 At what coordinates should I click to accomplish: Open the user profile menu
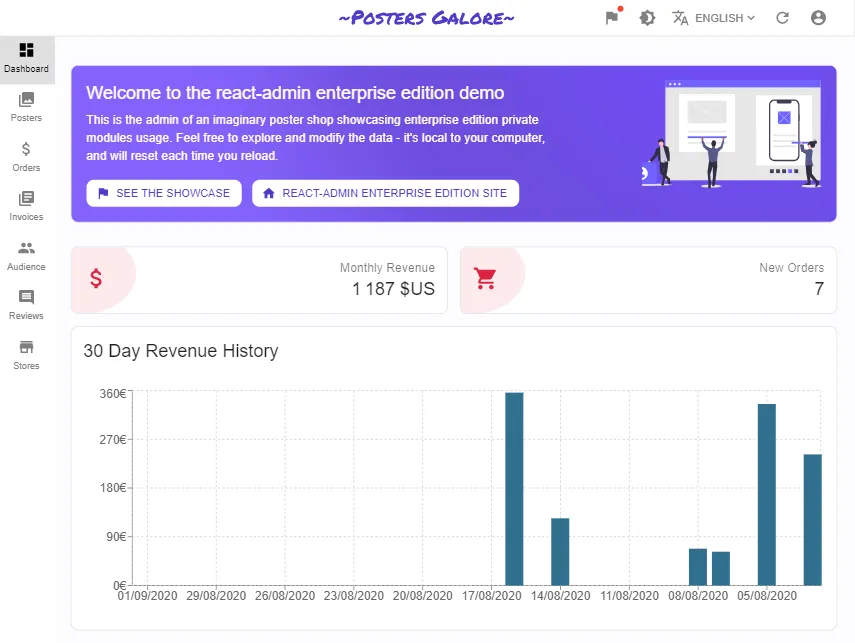pos(819,18)
